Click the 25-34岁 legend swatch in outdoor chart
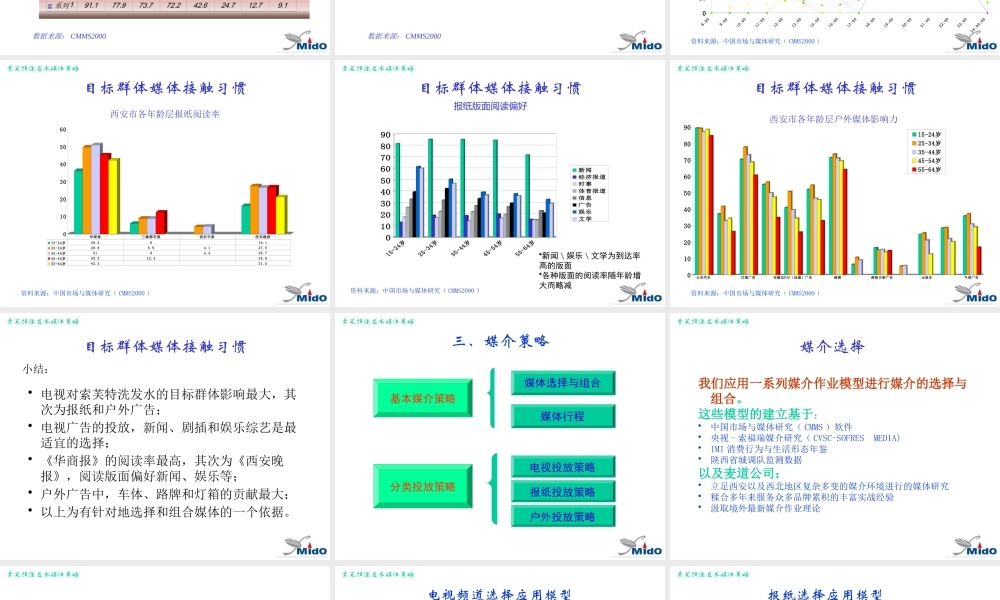The height and width of the screenshot is (600, 1000). [914, 143]
